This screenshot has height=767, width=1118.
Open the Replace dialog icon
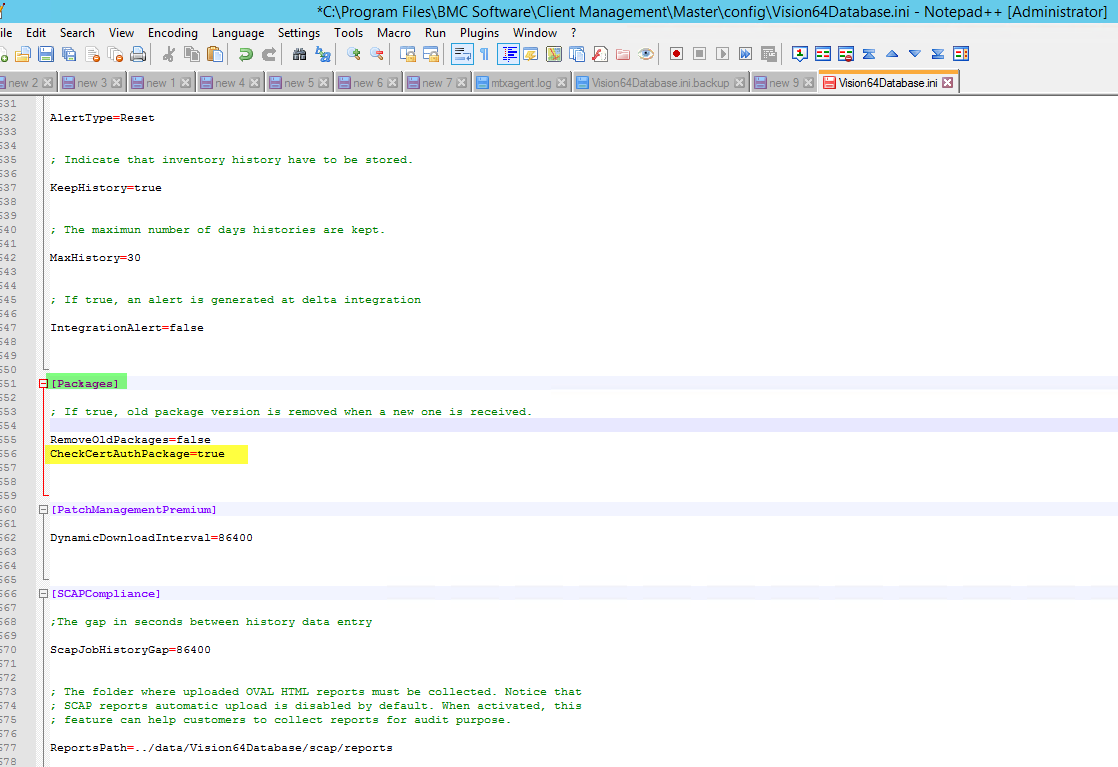tap(322, 54)
